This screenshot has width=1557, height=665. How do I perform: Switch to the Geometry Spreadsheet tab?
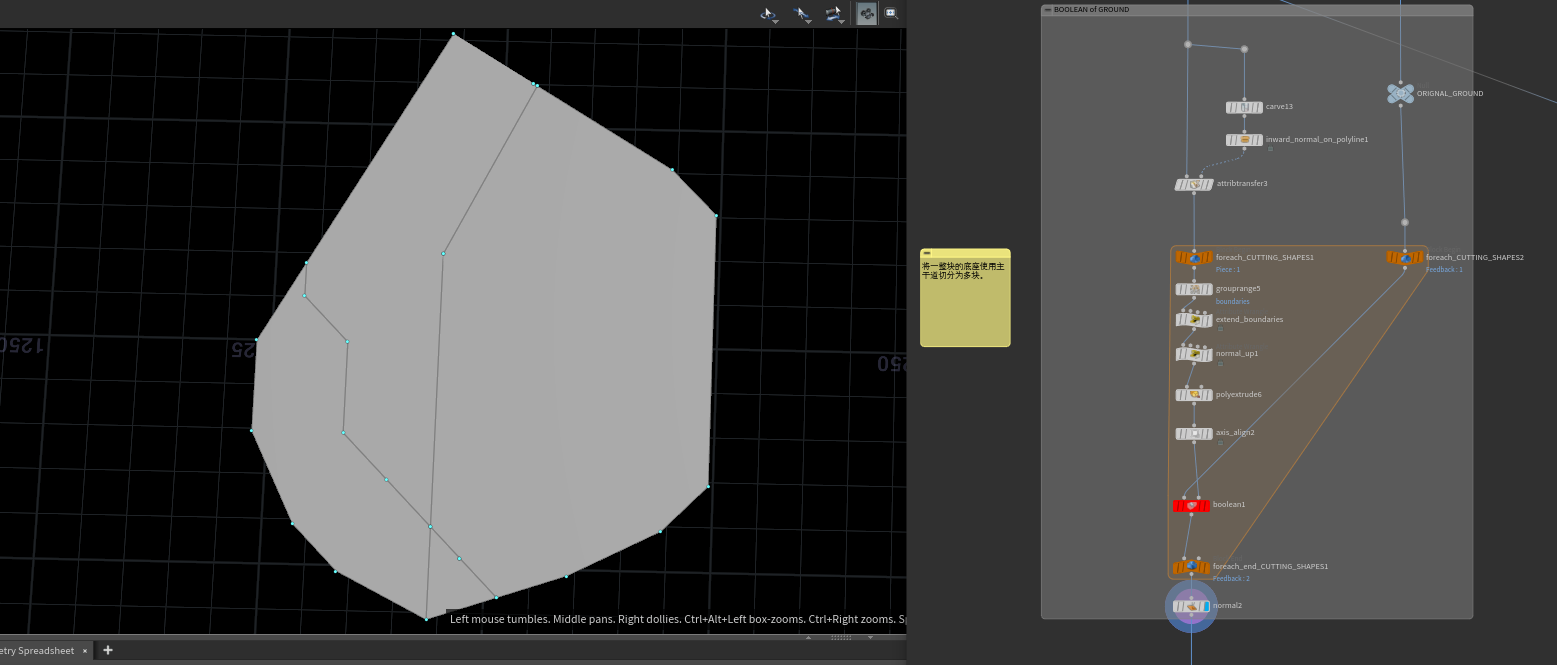[x=38, y=650]
